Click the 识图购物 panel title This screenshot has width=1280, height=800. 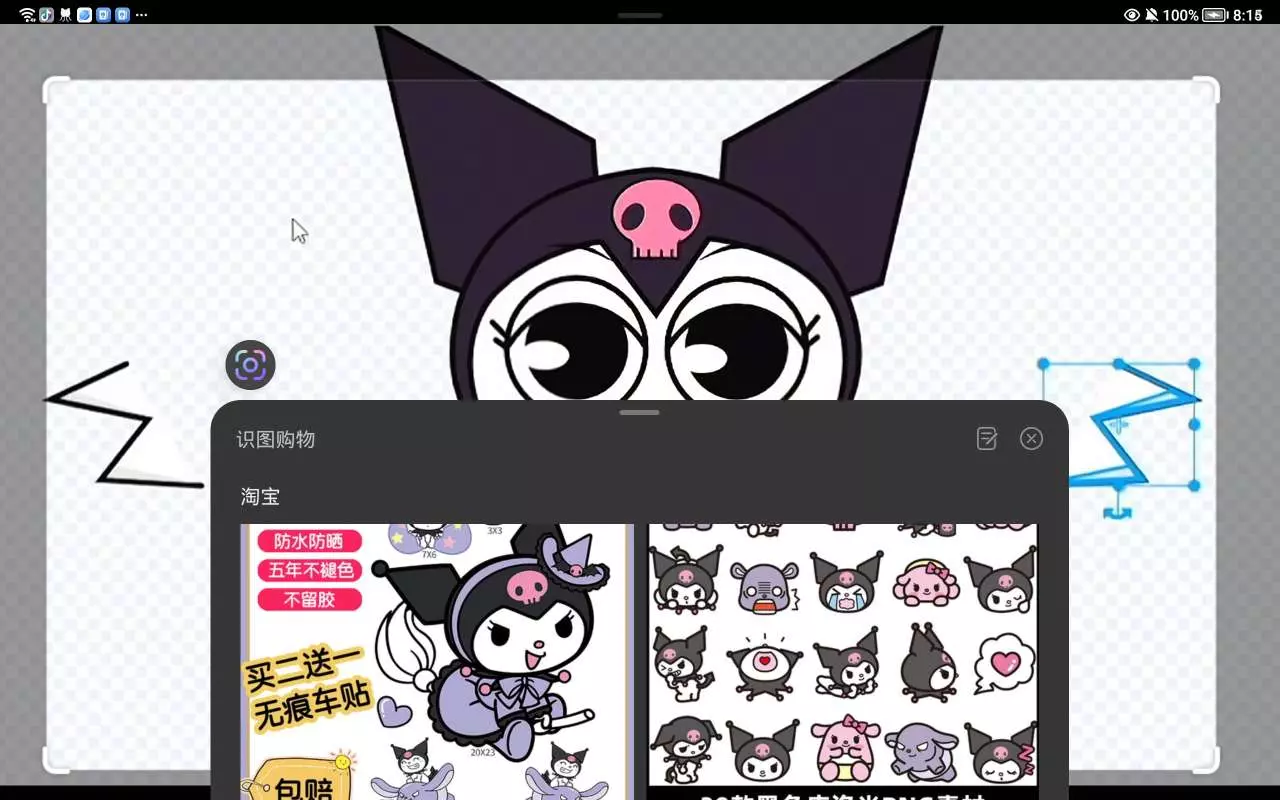coord(276,439)
